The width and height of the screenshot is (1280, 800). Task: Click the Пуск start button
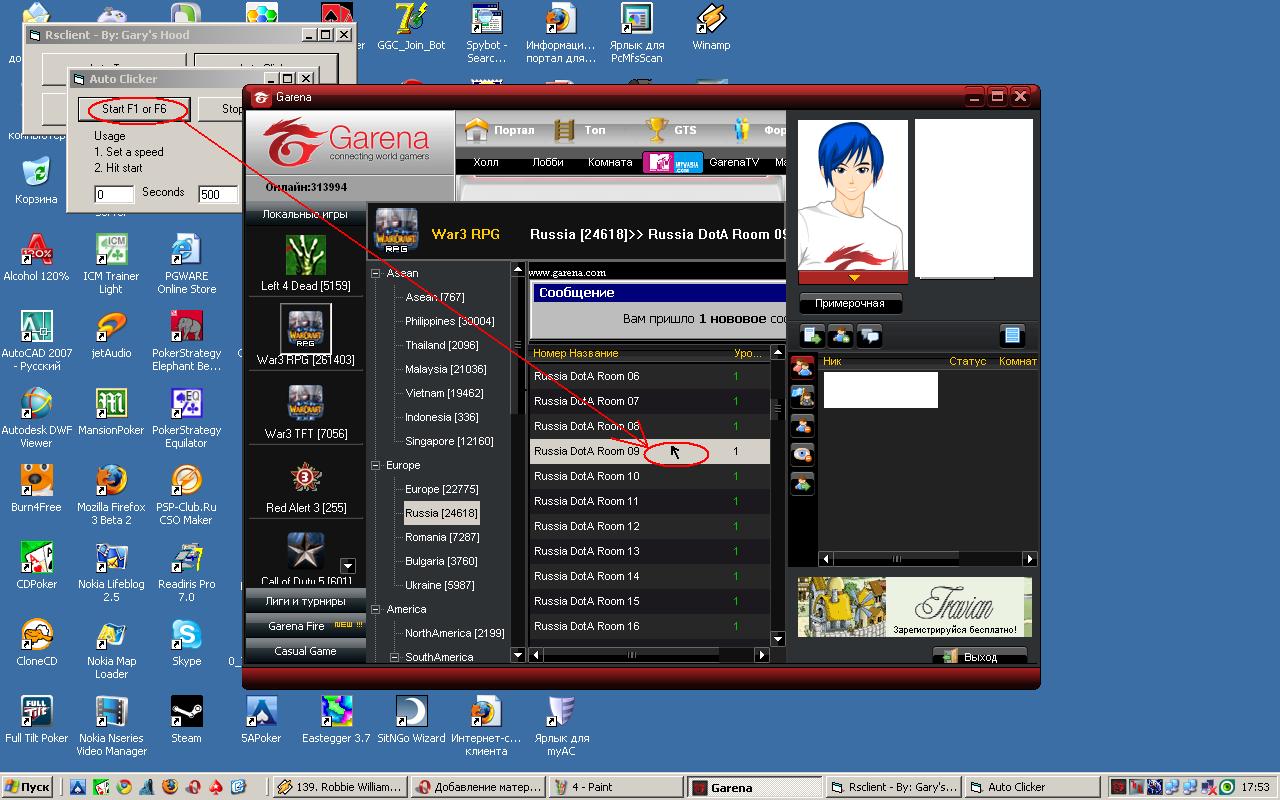(28, 787)
